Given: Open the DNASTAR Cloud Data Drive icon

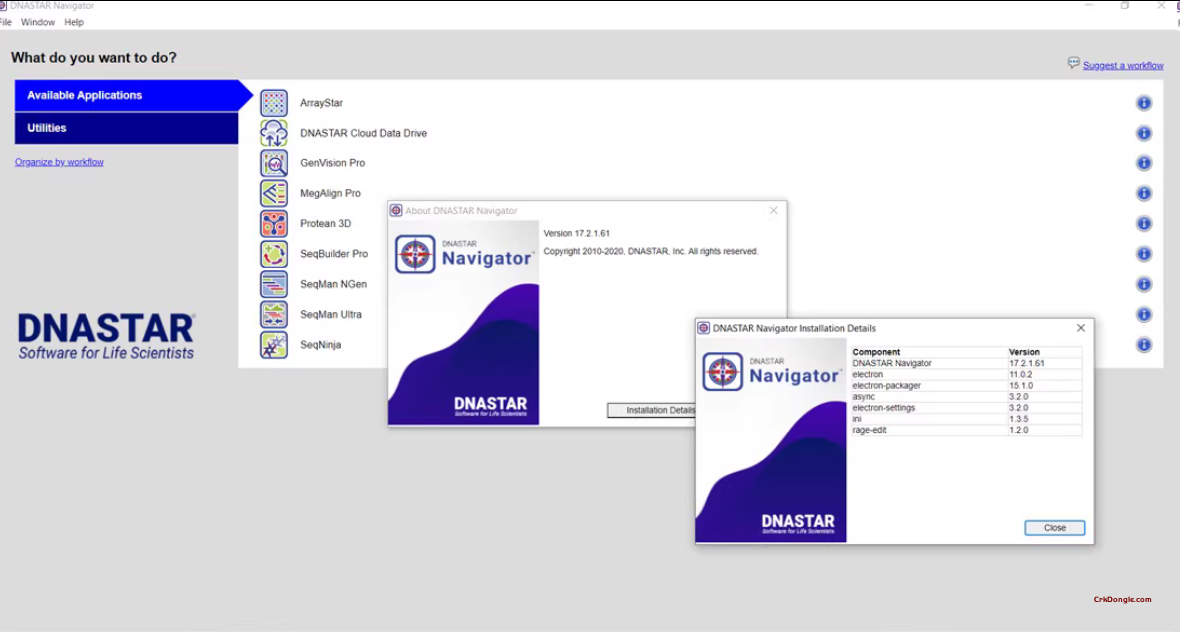Looking at the screenshot, I should click(274, 133).
